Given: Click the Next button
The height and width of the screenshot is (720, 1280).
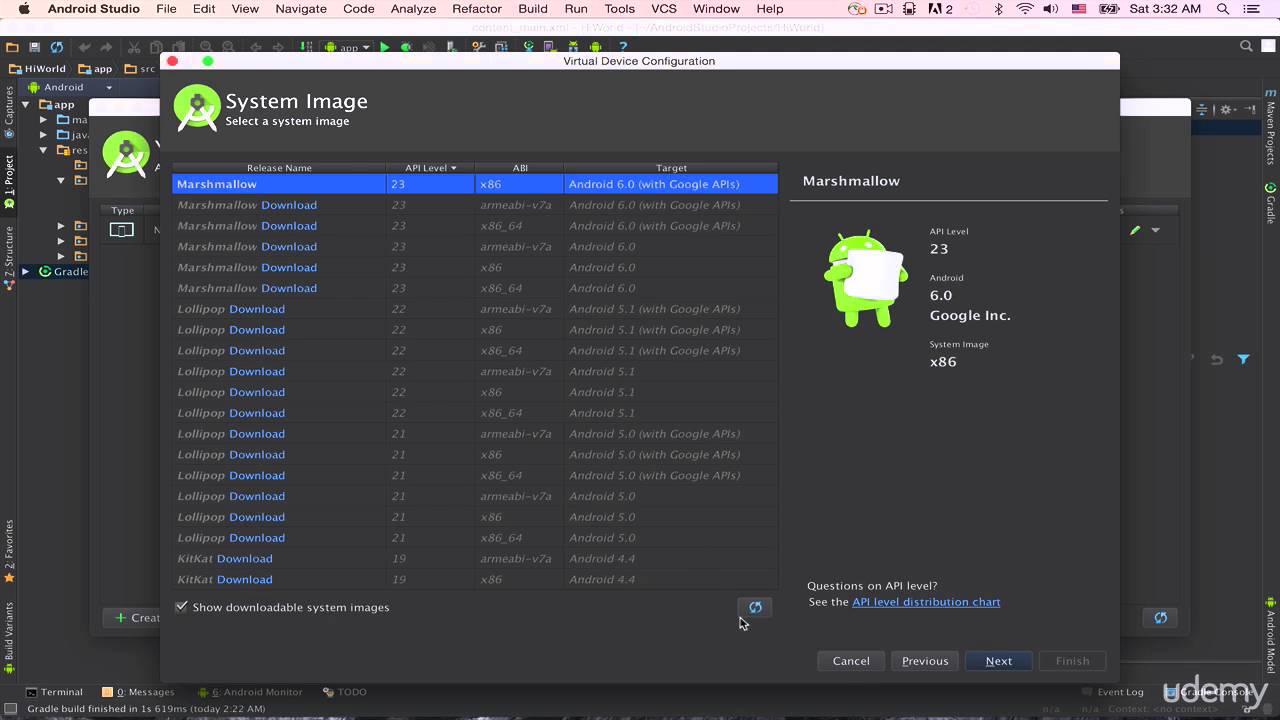Looking at the screenshot, I should (x=998, y=661).
